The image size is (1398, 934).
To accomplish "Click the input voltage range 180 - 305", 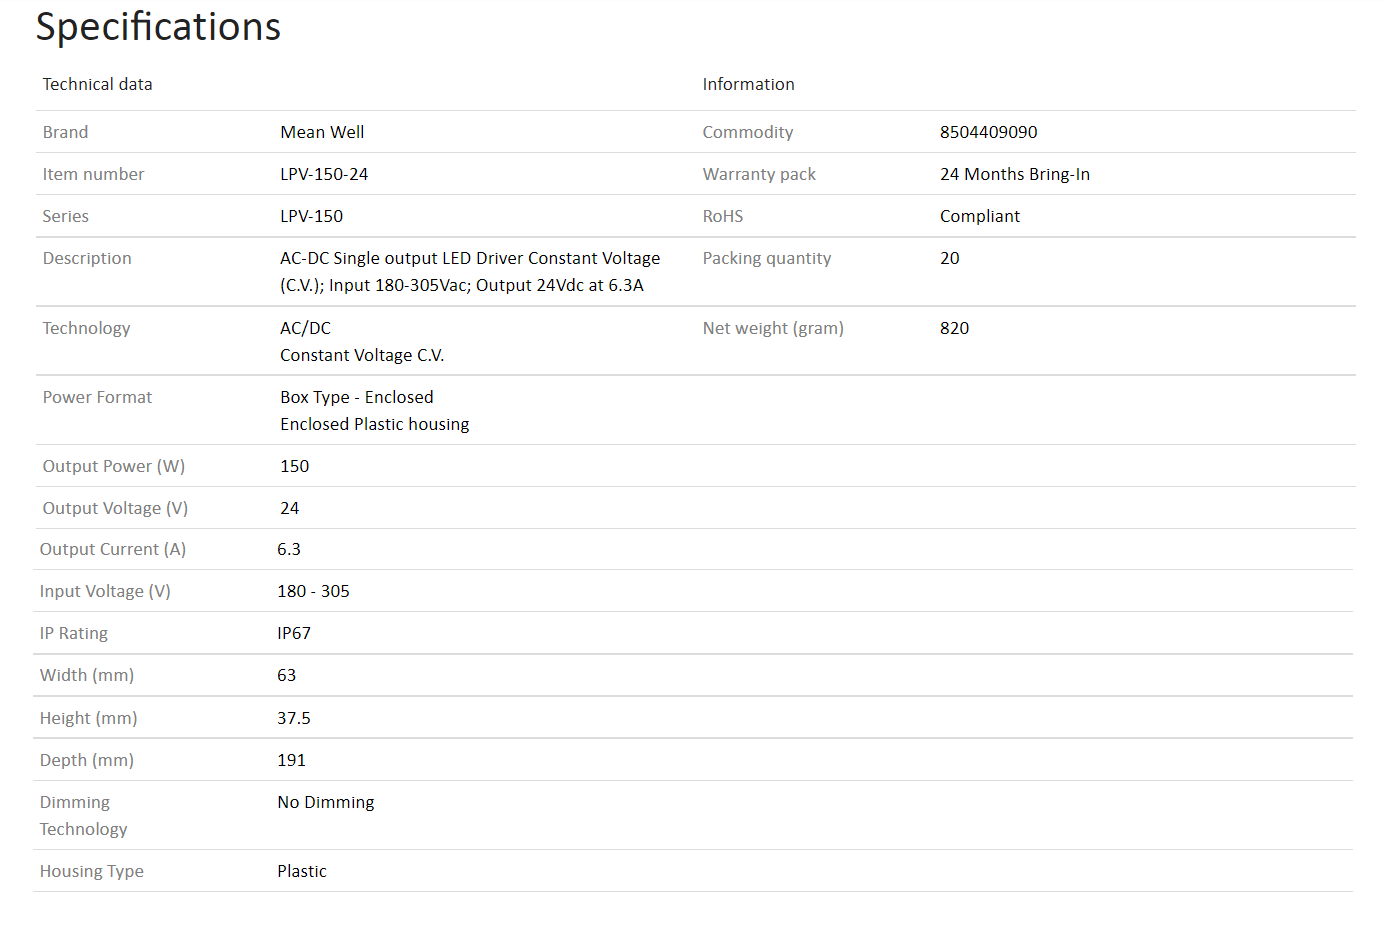I will [313, 591].
